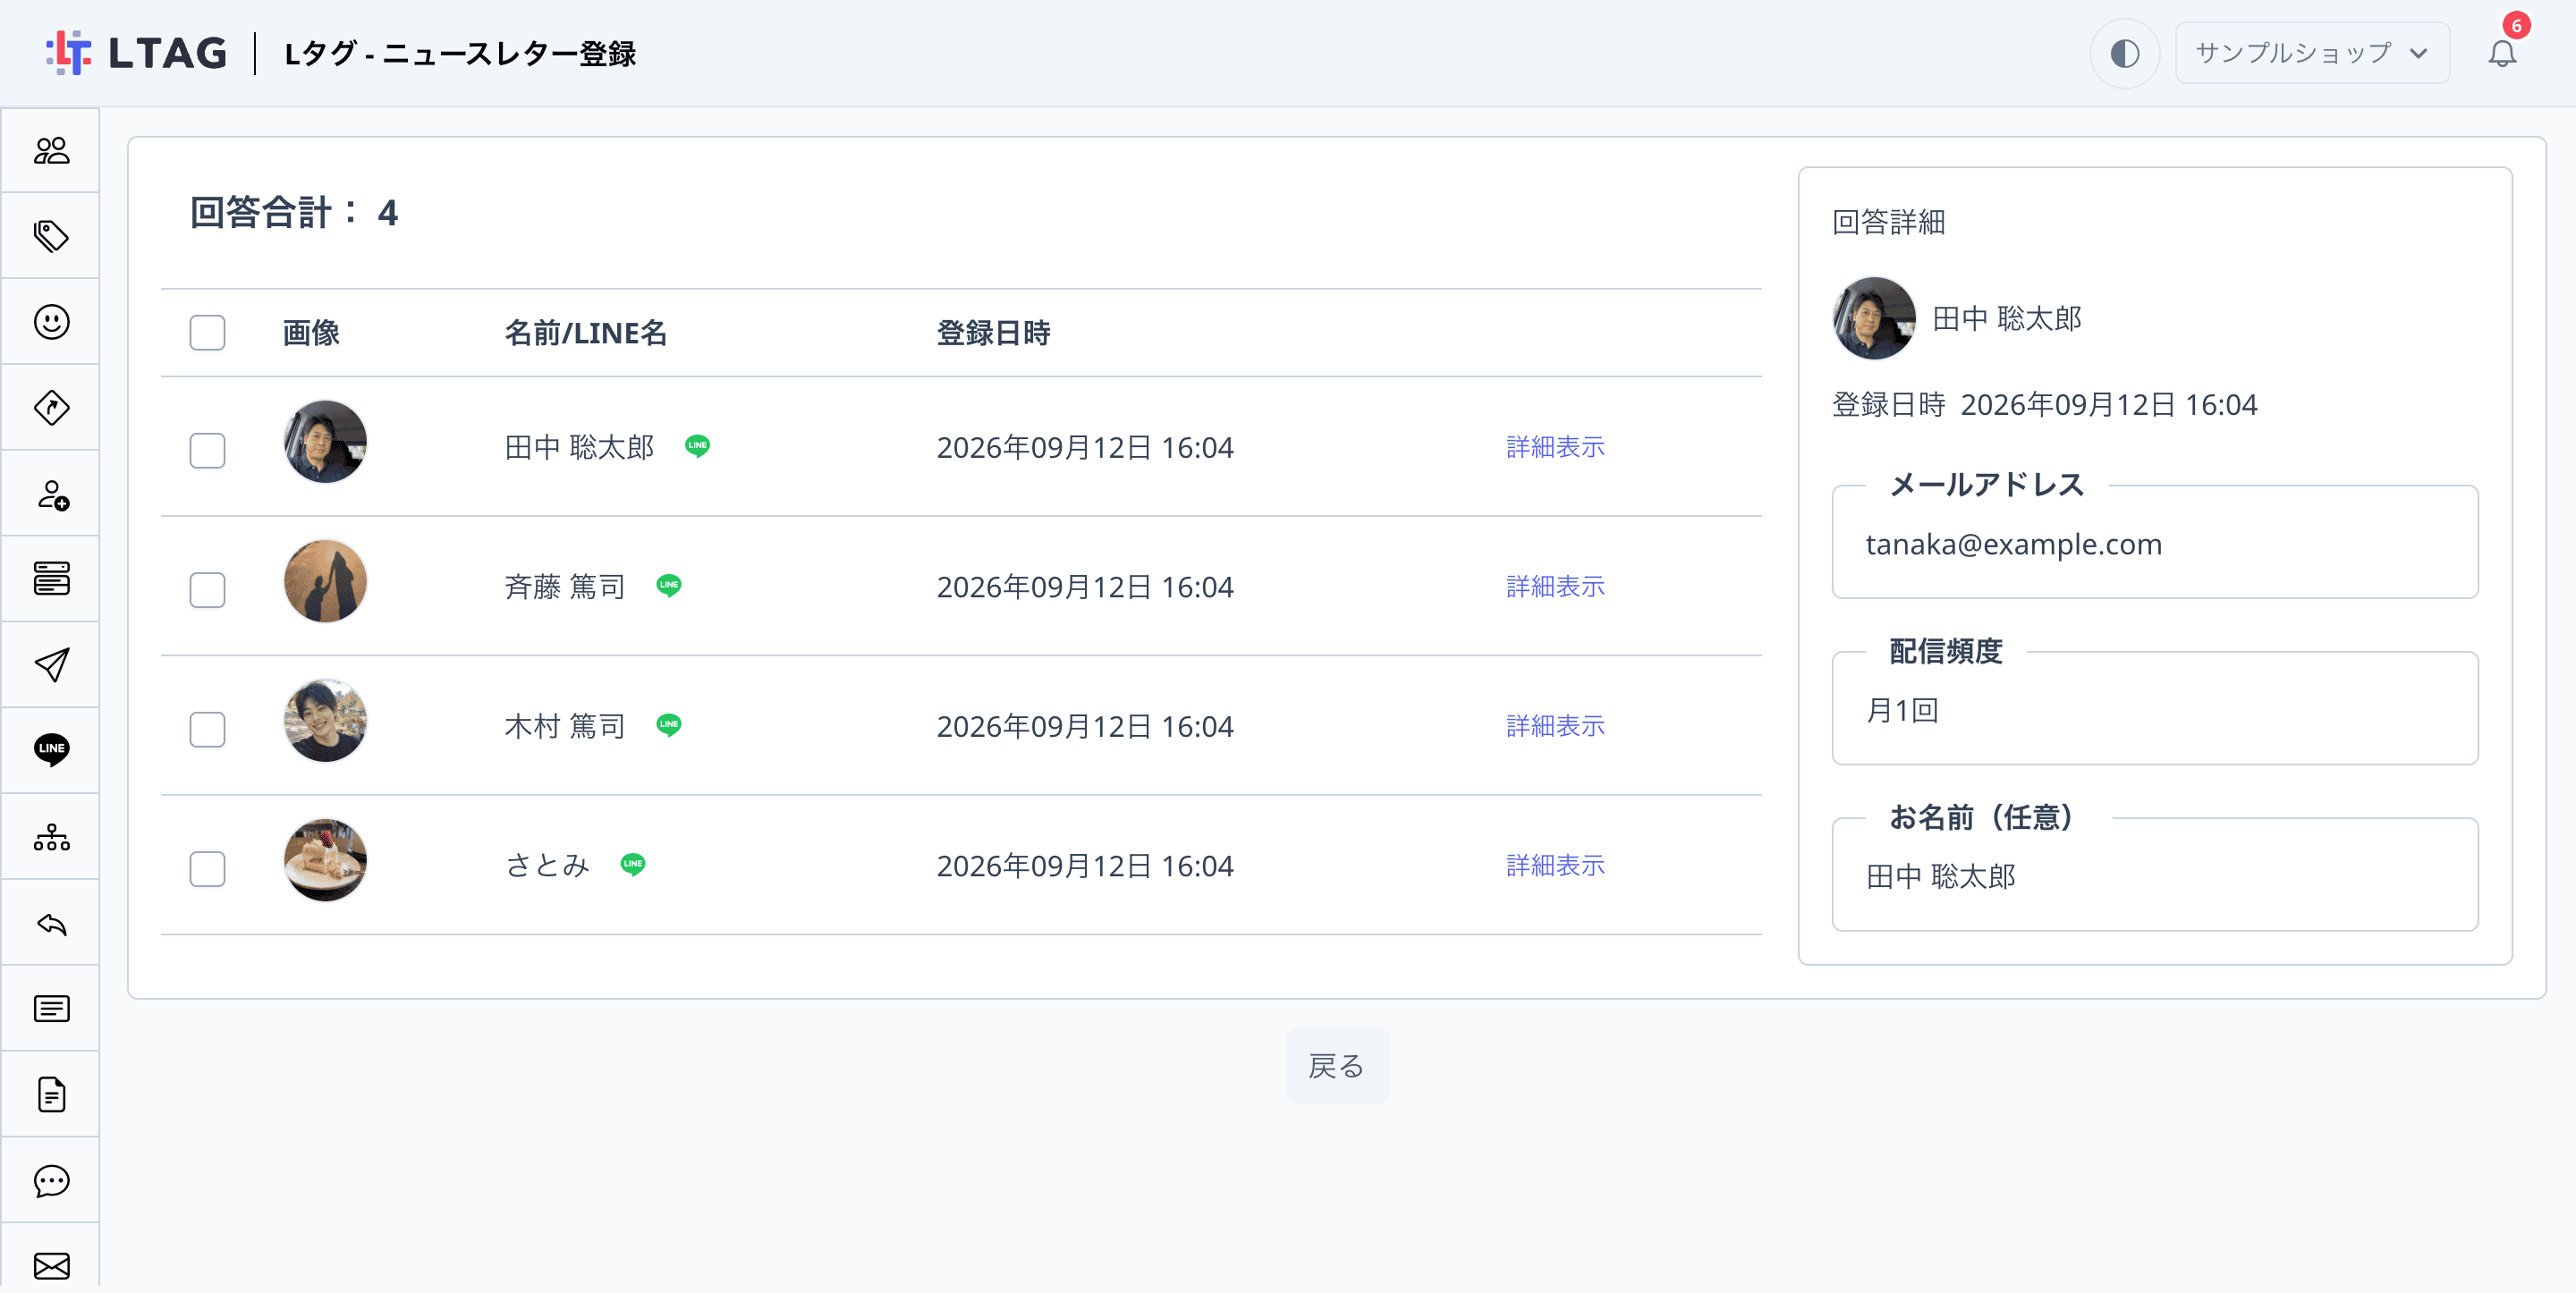2576x1293 pixels.
Task: Click 木村 篤司's avatar thumbnail
Action: [x=325, y=721]
